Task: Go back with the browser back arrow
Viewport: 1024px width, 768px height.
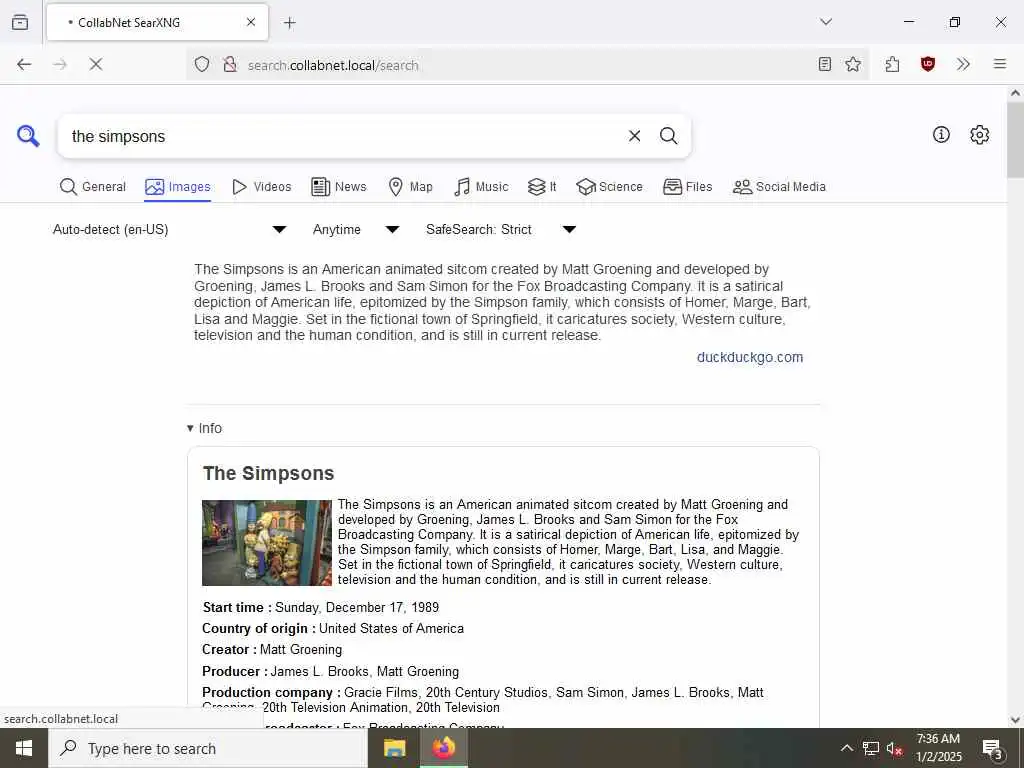Action: click(24, 64)
